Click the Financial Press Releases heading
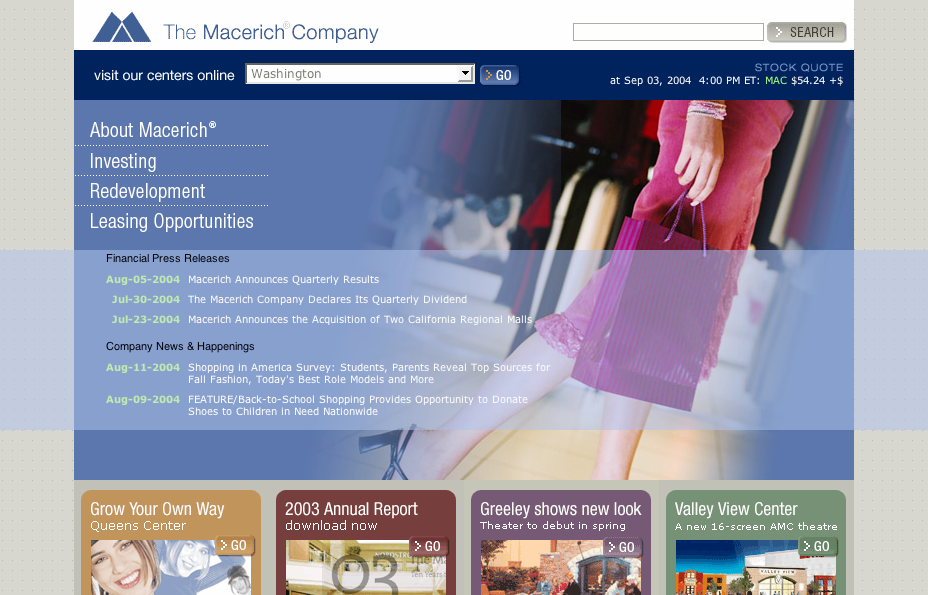Screen dimensions: 928x595 (x=167, y=259)
